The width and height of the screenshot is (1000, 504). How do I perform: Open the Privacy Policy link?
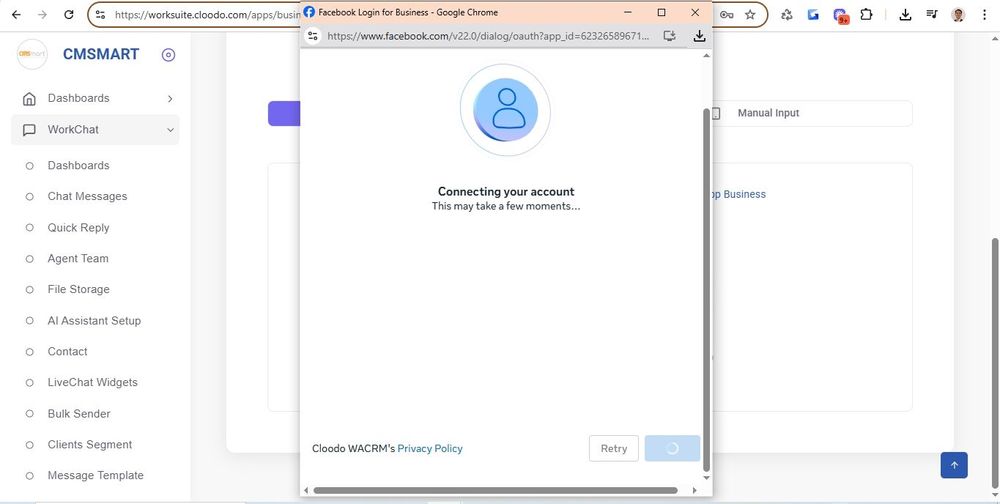430,449
